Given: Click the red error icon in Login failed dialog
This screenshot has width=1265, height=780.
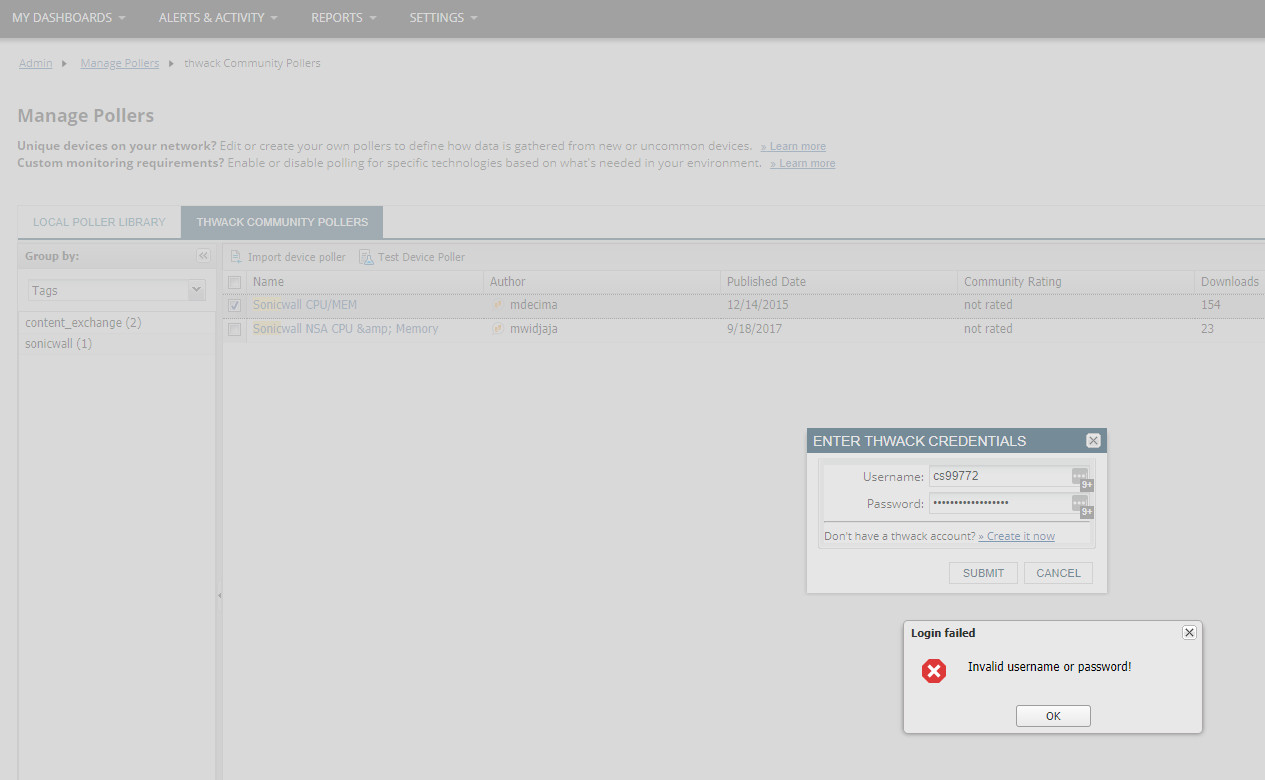Looking at the screenshot, I should (x=934, y=671).
